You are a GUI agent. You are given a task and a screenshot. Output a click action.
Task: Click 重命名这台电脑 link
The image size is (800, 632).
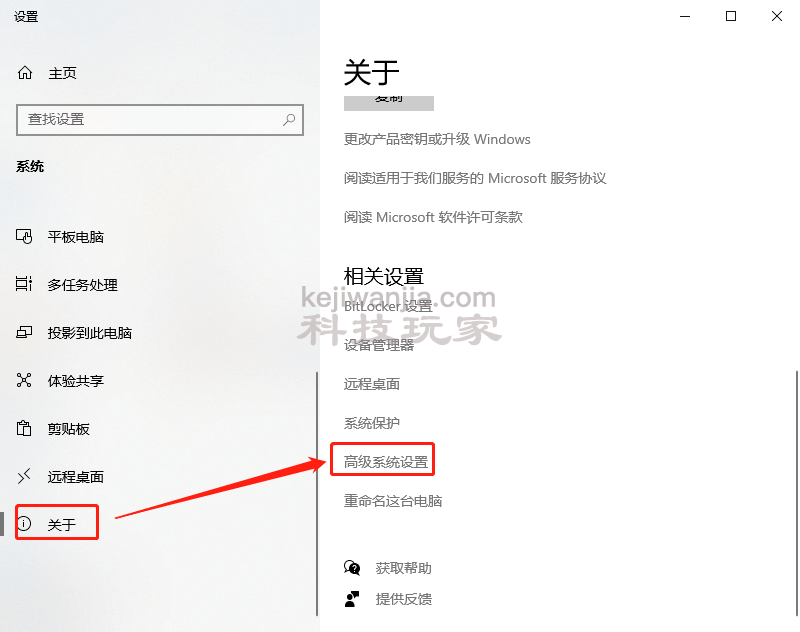[x=393, y=501]
